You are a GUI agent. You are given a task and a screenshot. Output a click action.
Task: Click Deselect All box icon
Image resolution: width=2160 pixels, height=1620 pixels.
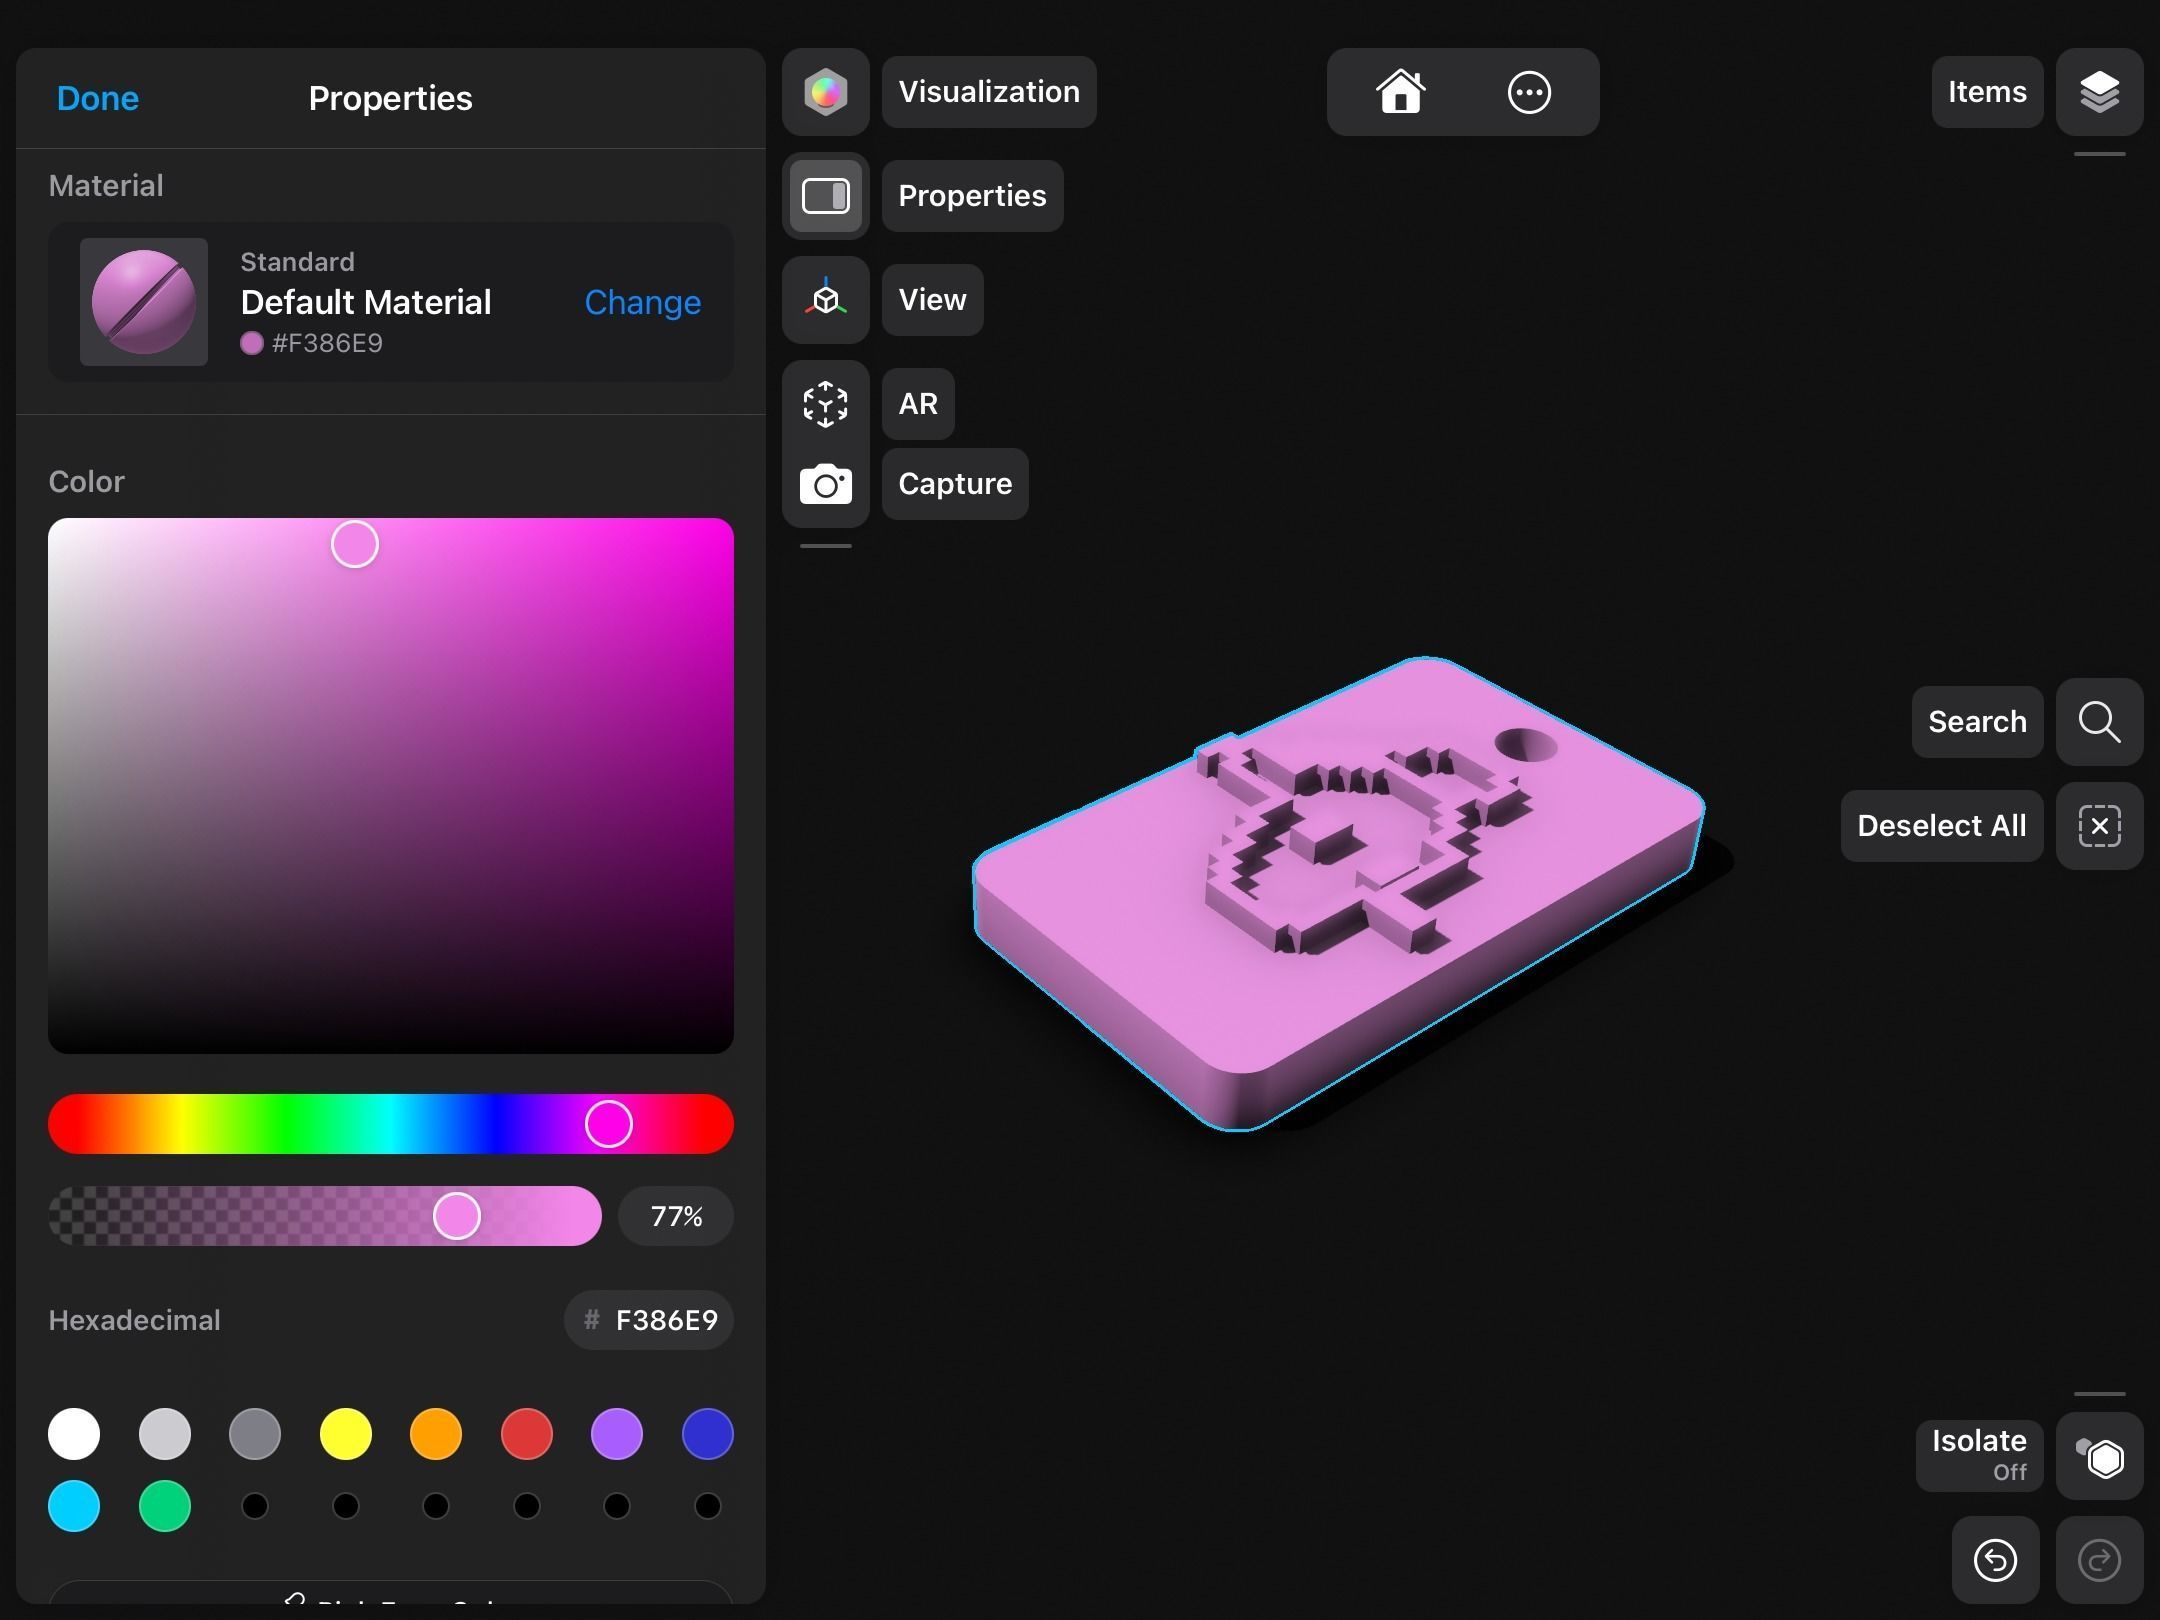tap(2099, 826)
